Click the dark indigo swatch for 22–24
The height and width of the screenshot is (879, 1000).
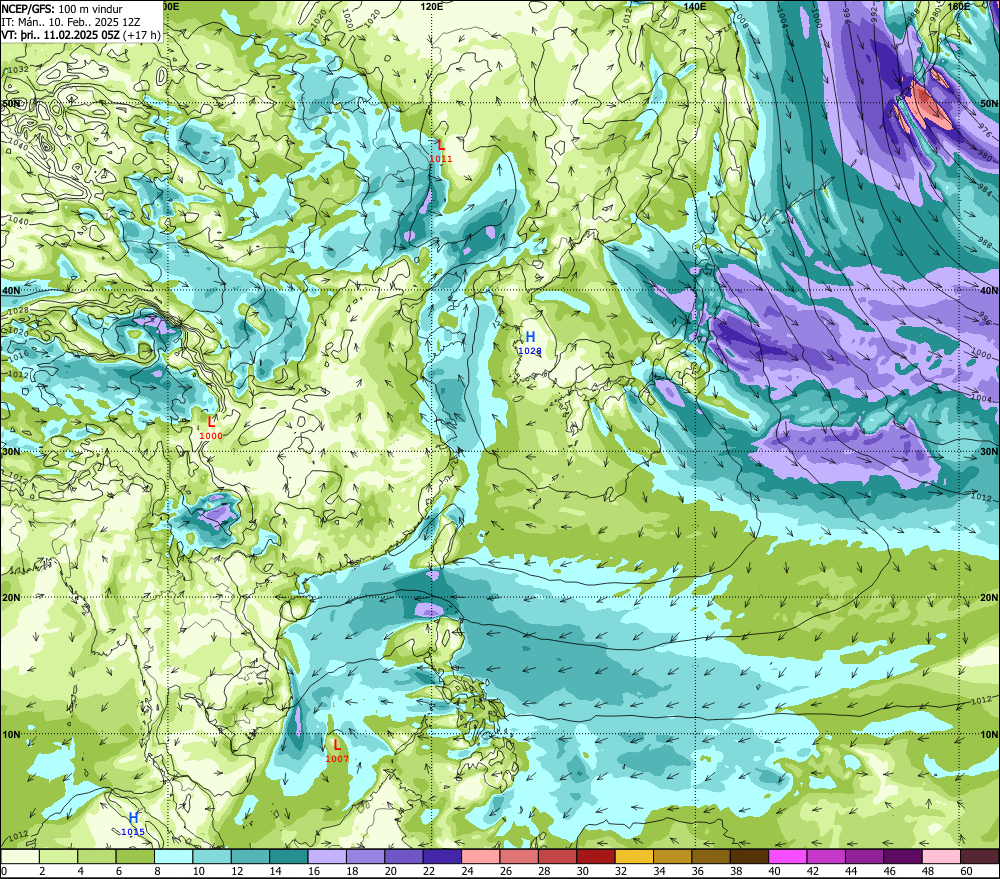pos(442,857)
